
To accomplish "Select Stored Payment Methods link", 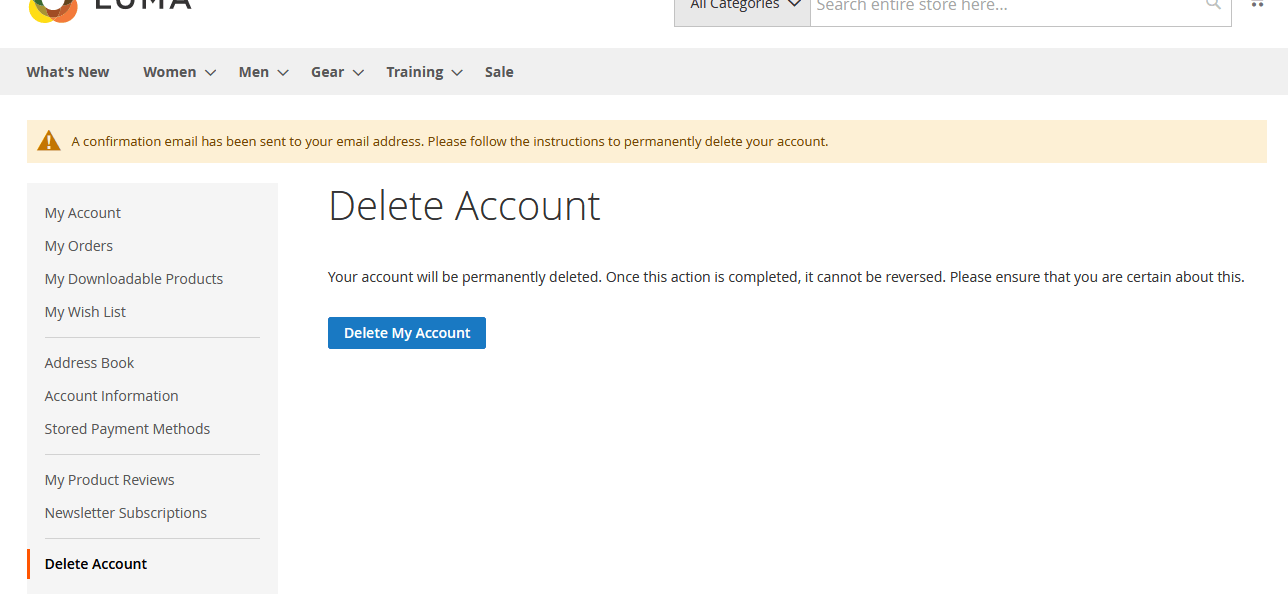I will [x=127, y=429].
